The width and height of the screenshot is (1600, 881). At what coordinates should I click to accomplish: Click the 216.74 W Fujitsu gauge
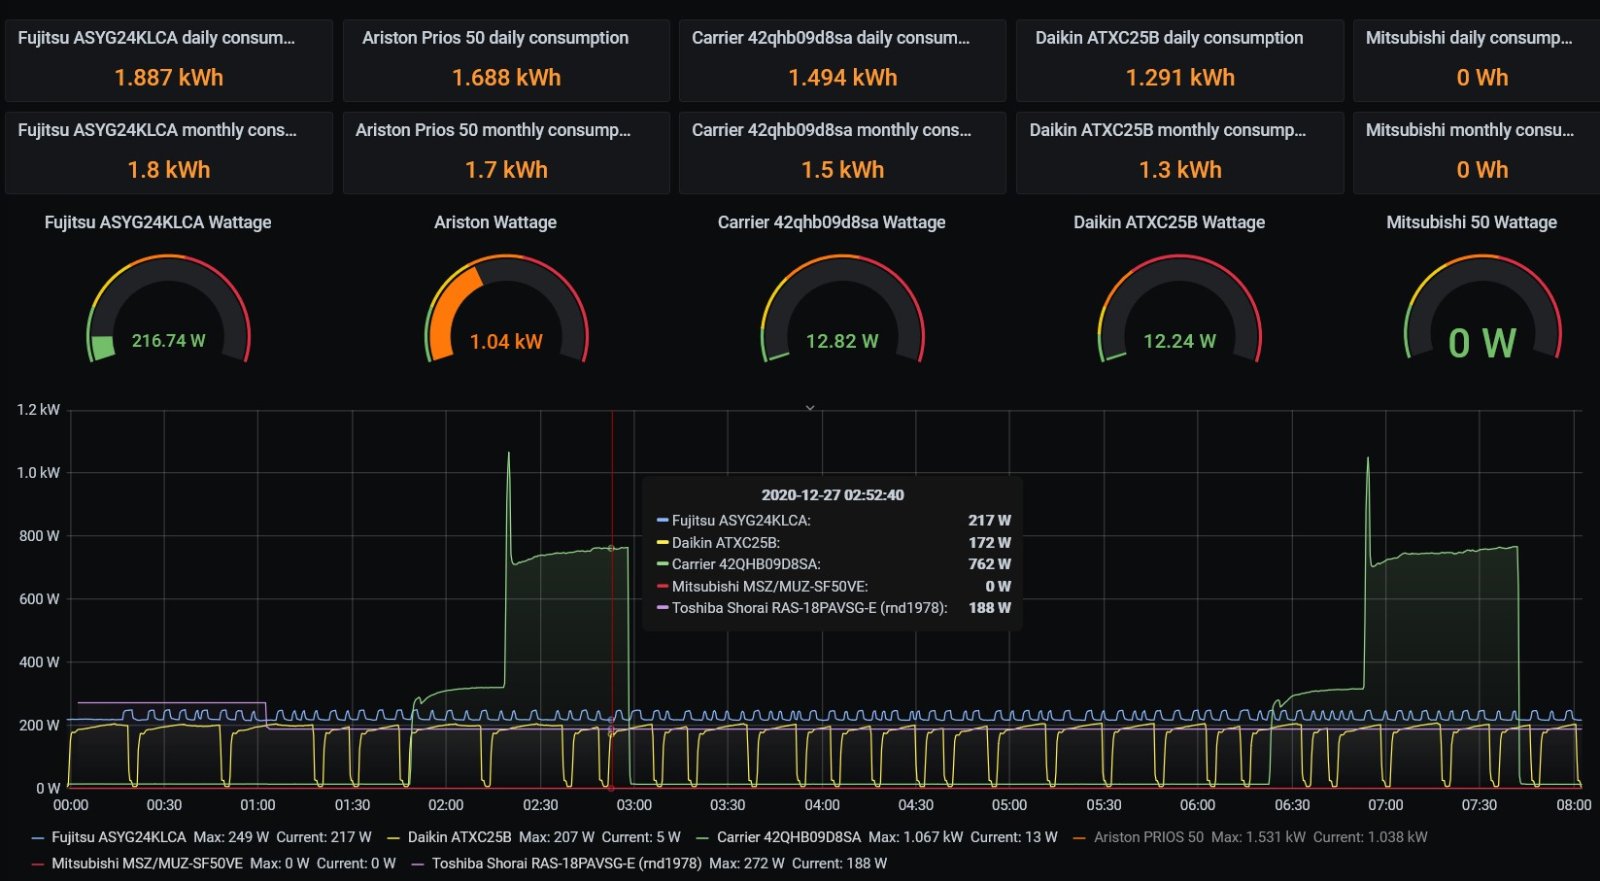pos(168,309)
